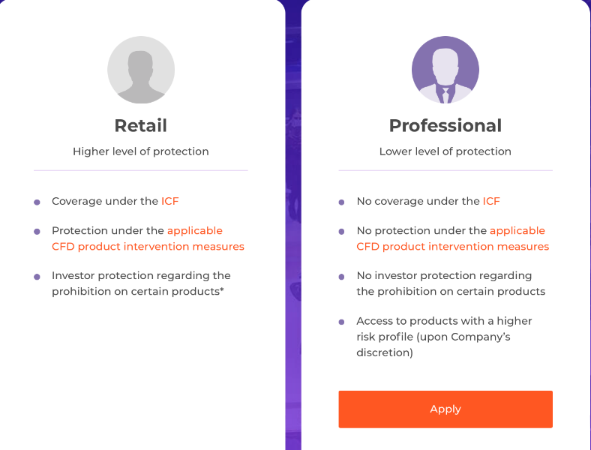
Task: Click the 'Higher level of protection' subtitle
Action: pyautogui.click(x=141, y=152)
